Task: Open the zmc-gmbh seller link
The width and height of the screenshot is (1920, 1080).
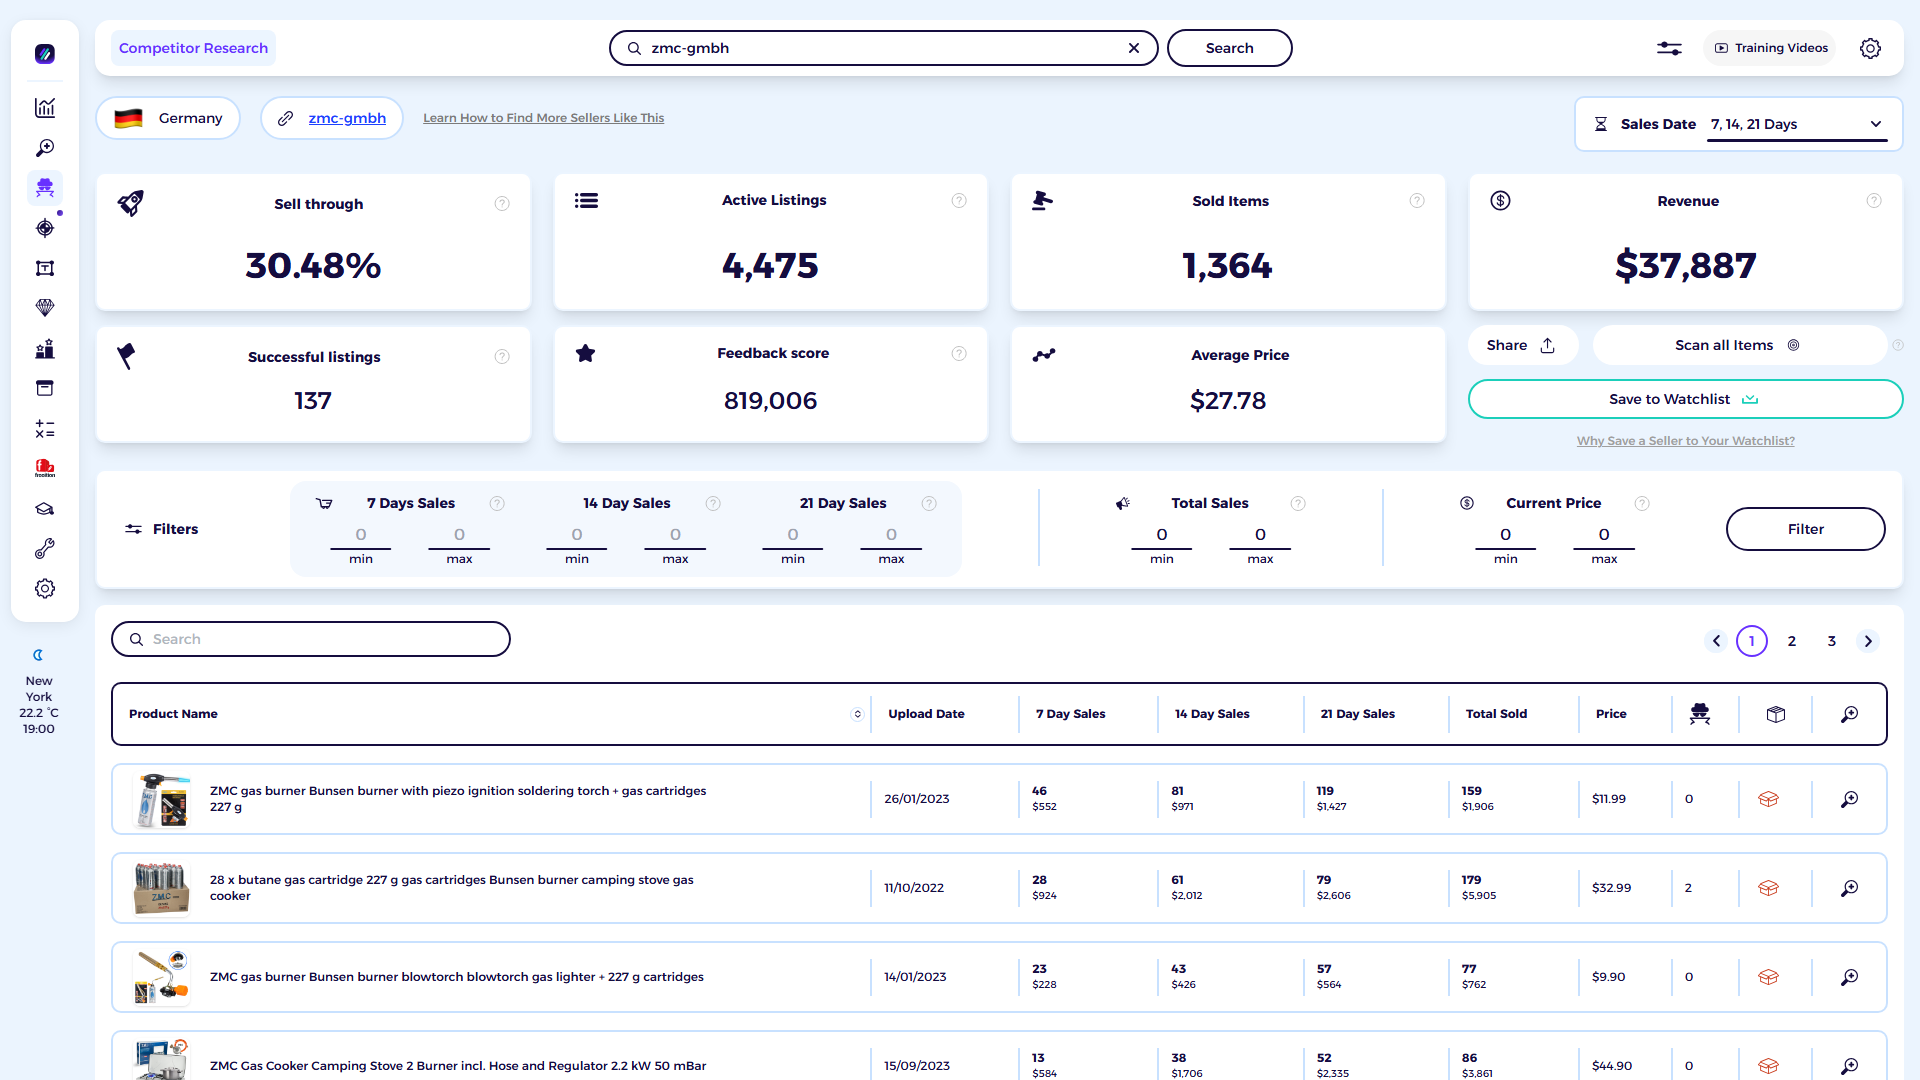Action: (x=346, y=118)
